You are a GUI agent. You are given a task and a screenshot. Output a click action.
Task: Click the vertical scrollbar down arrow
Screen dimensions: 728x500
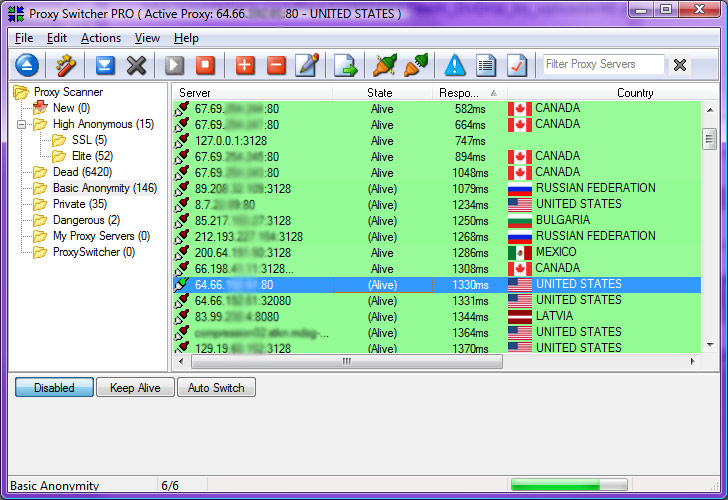[710, 344]
